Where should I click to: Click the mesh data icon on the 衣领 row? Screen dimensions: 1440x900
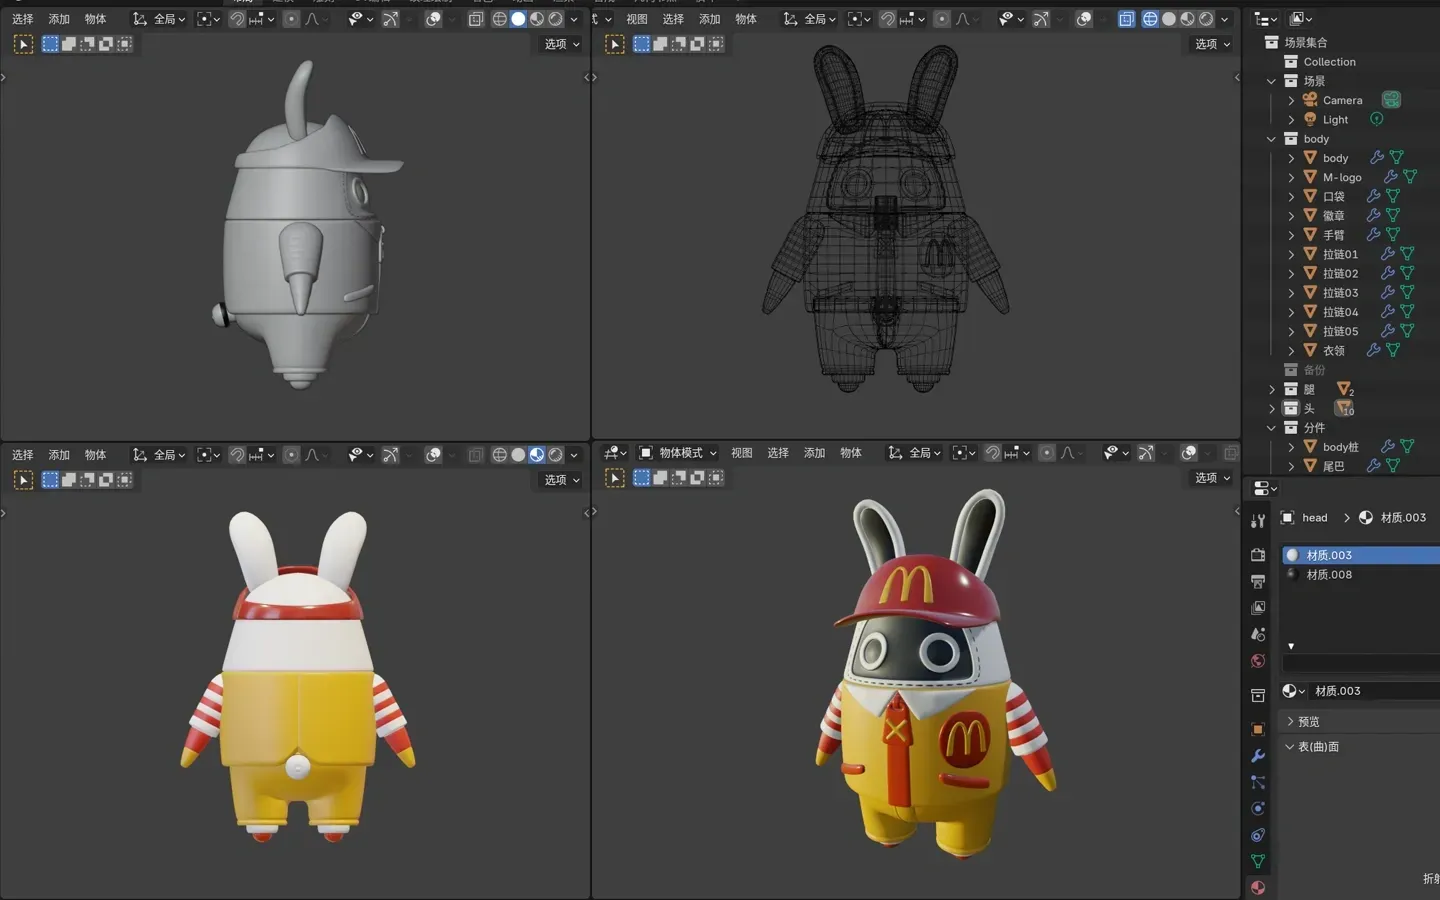(x=1393, y=350)
